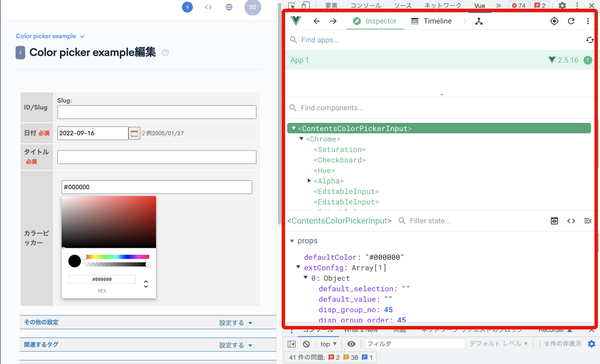This screenshot has width=600, height=364.
Task: Open the Vue devtools three-dot menu
Action: pyautogui.click(x=588, y=21)
